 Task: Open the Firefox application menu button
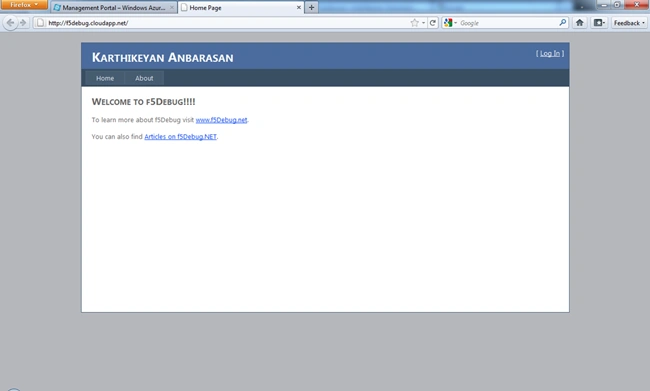click(x=24, y=5)
